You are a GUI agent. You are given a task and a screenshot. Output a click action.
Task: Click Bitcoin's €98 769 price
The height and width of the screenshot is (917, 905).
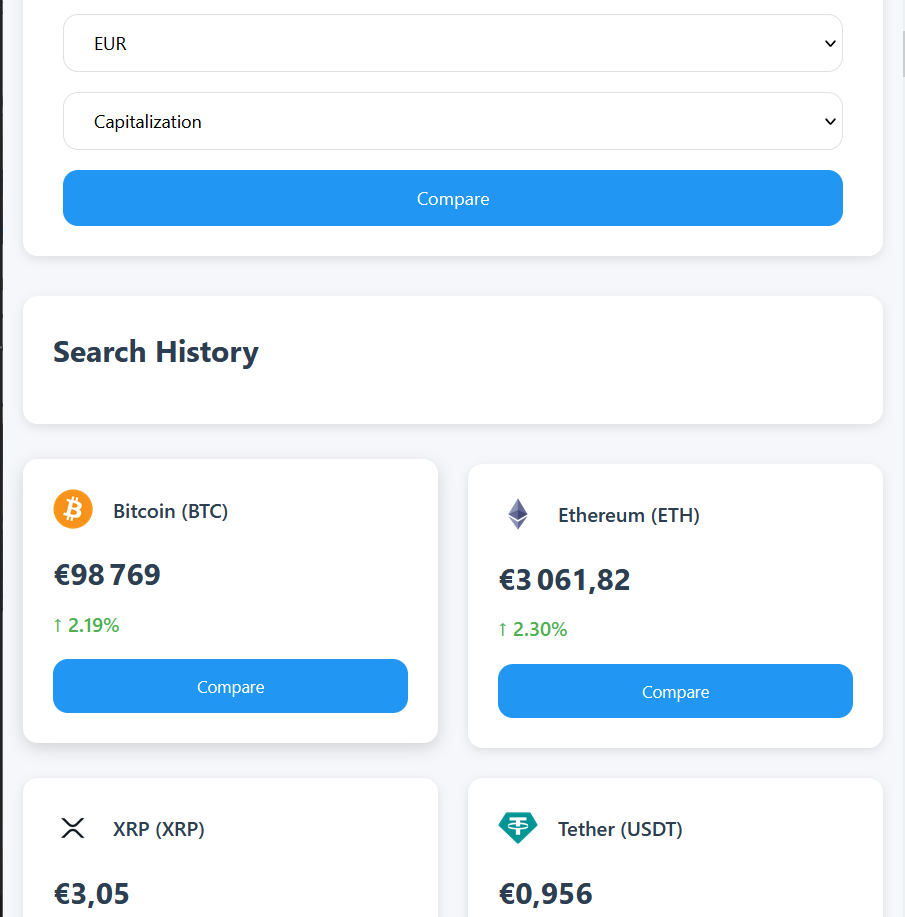tap(107, 575)
